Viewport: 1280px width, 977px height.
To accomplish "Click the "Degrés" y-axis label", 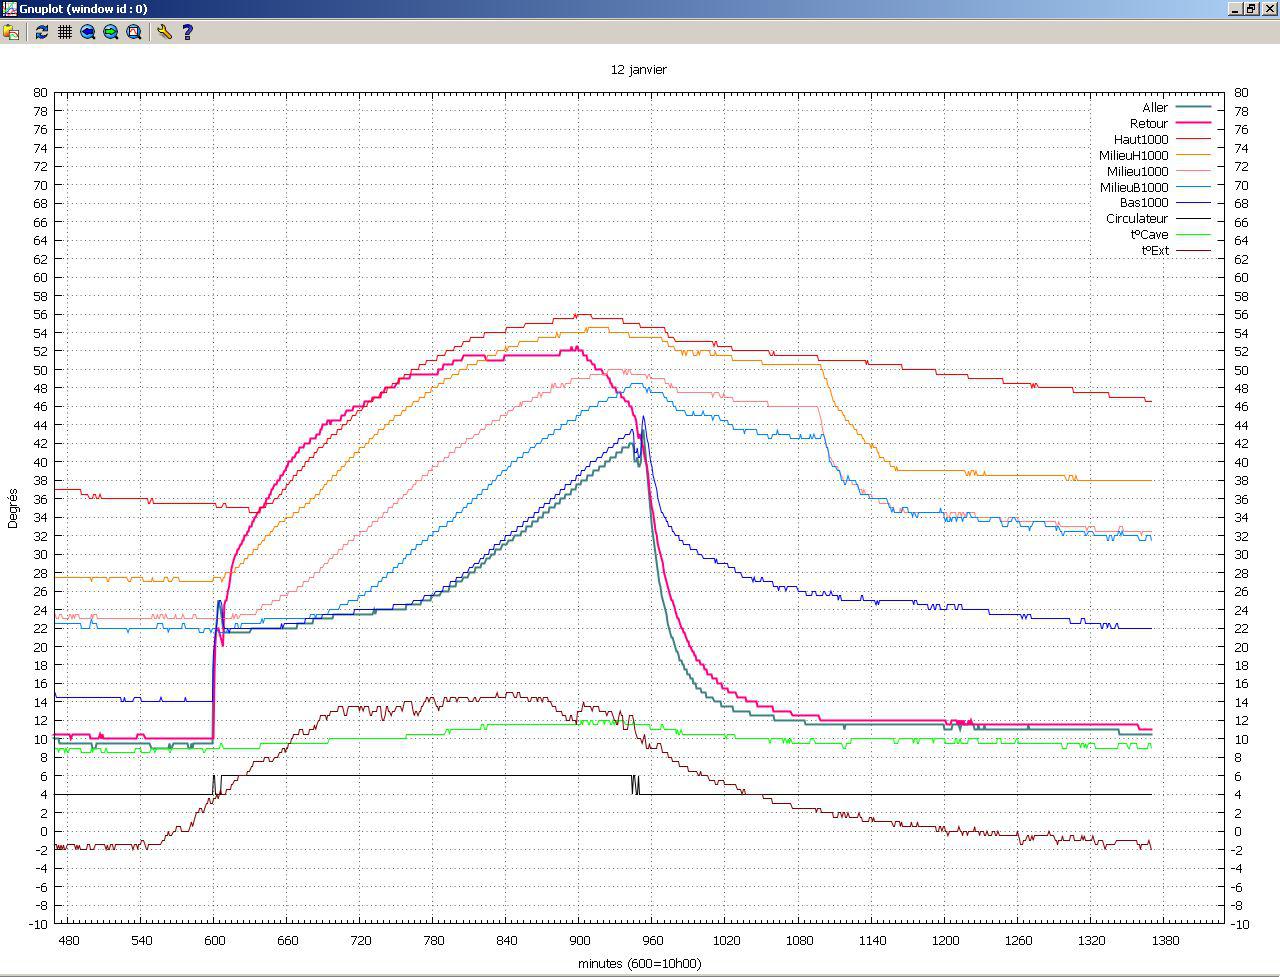I will point(13,508).
